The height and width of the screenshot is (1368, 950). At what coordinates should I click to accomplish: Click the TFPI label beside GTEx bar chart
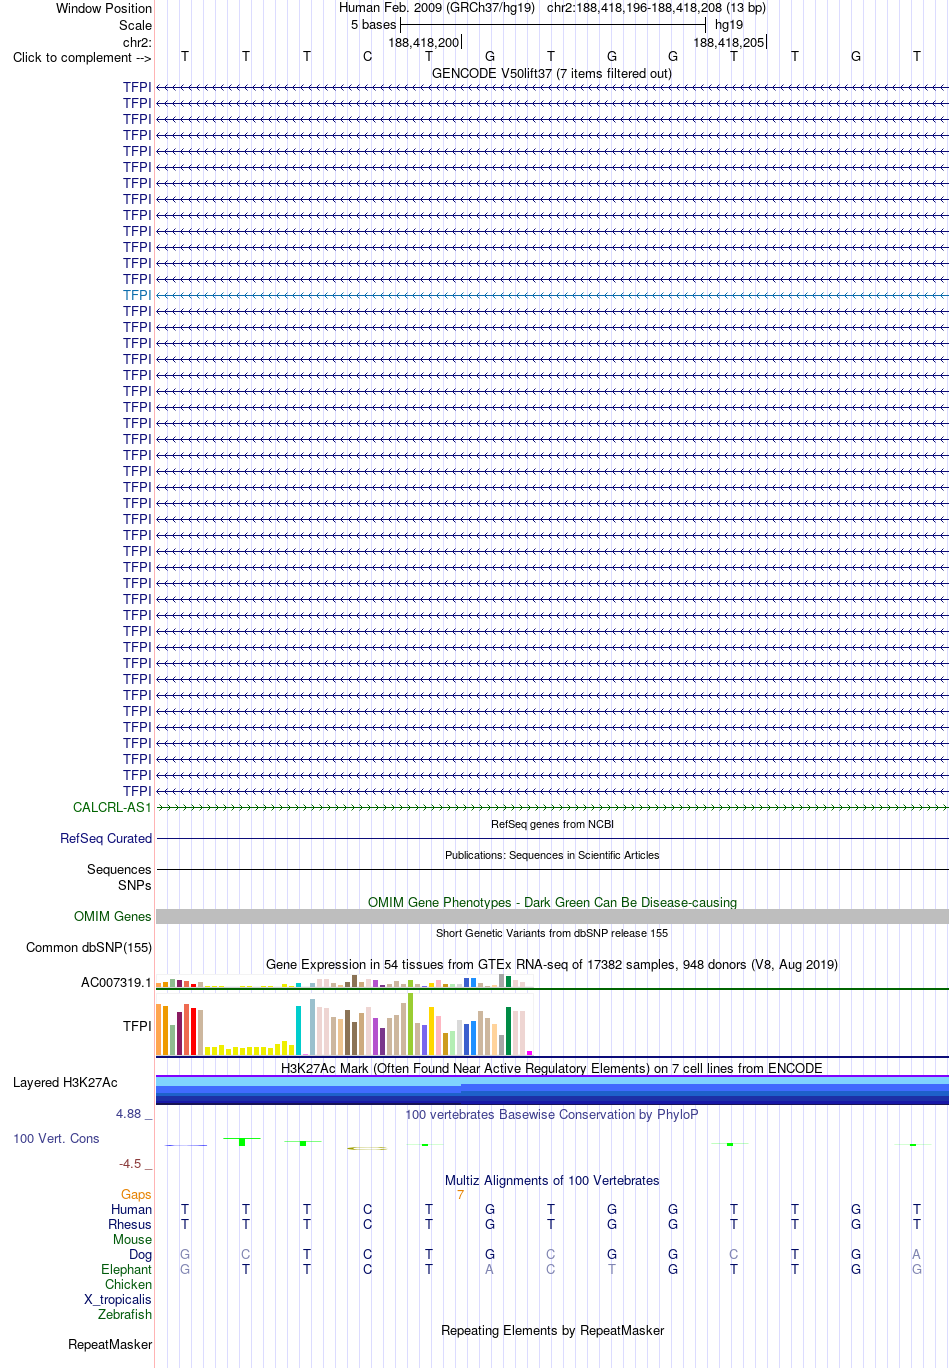137,1026
